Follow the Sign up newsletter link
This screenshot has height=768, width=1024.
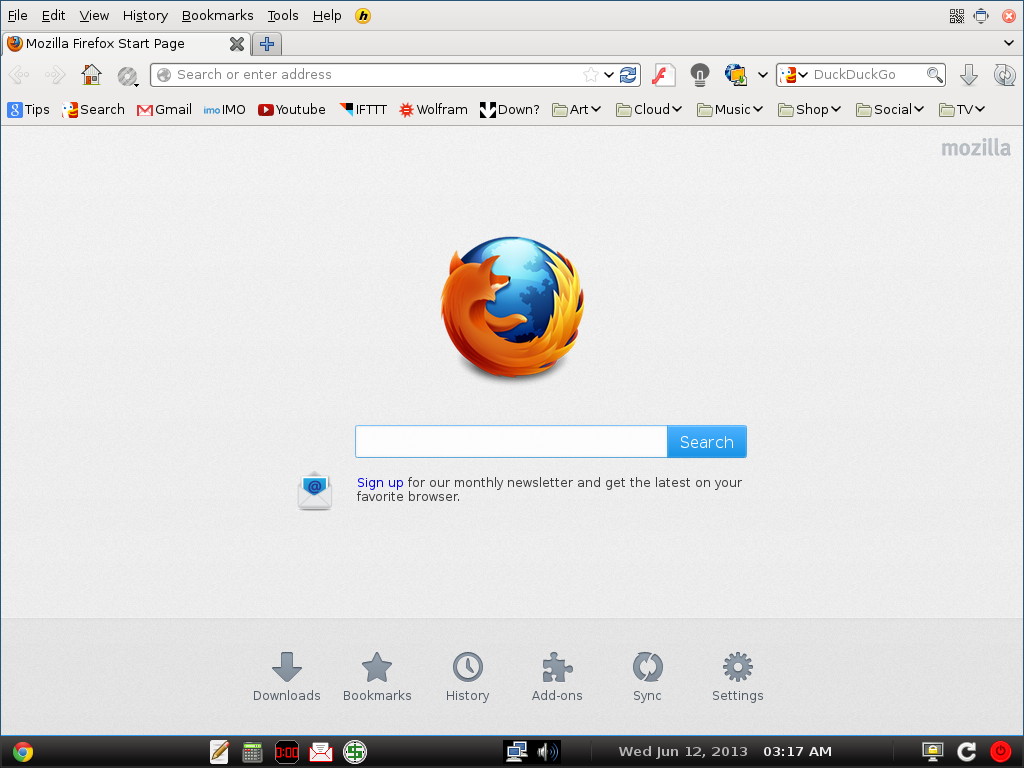pos(380,483)
